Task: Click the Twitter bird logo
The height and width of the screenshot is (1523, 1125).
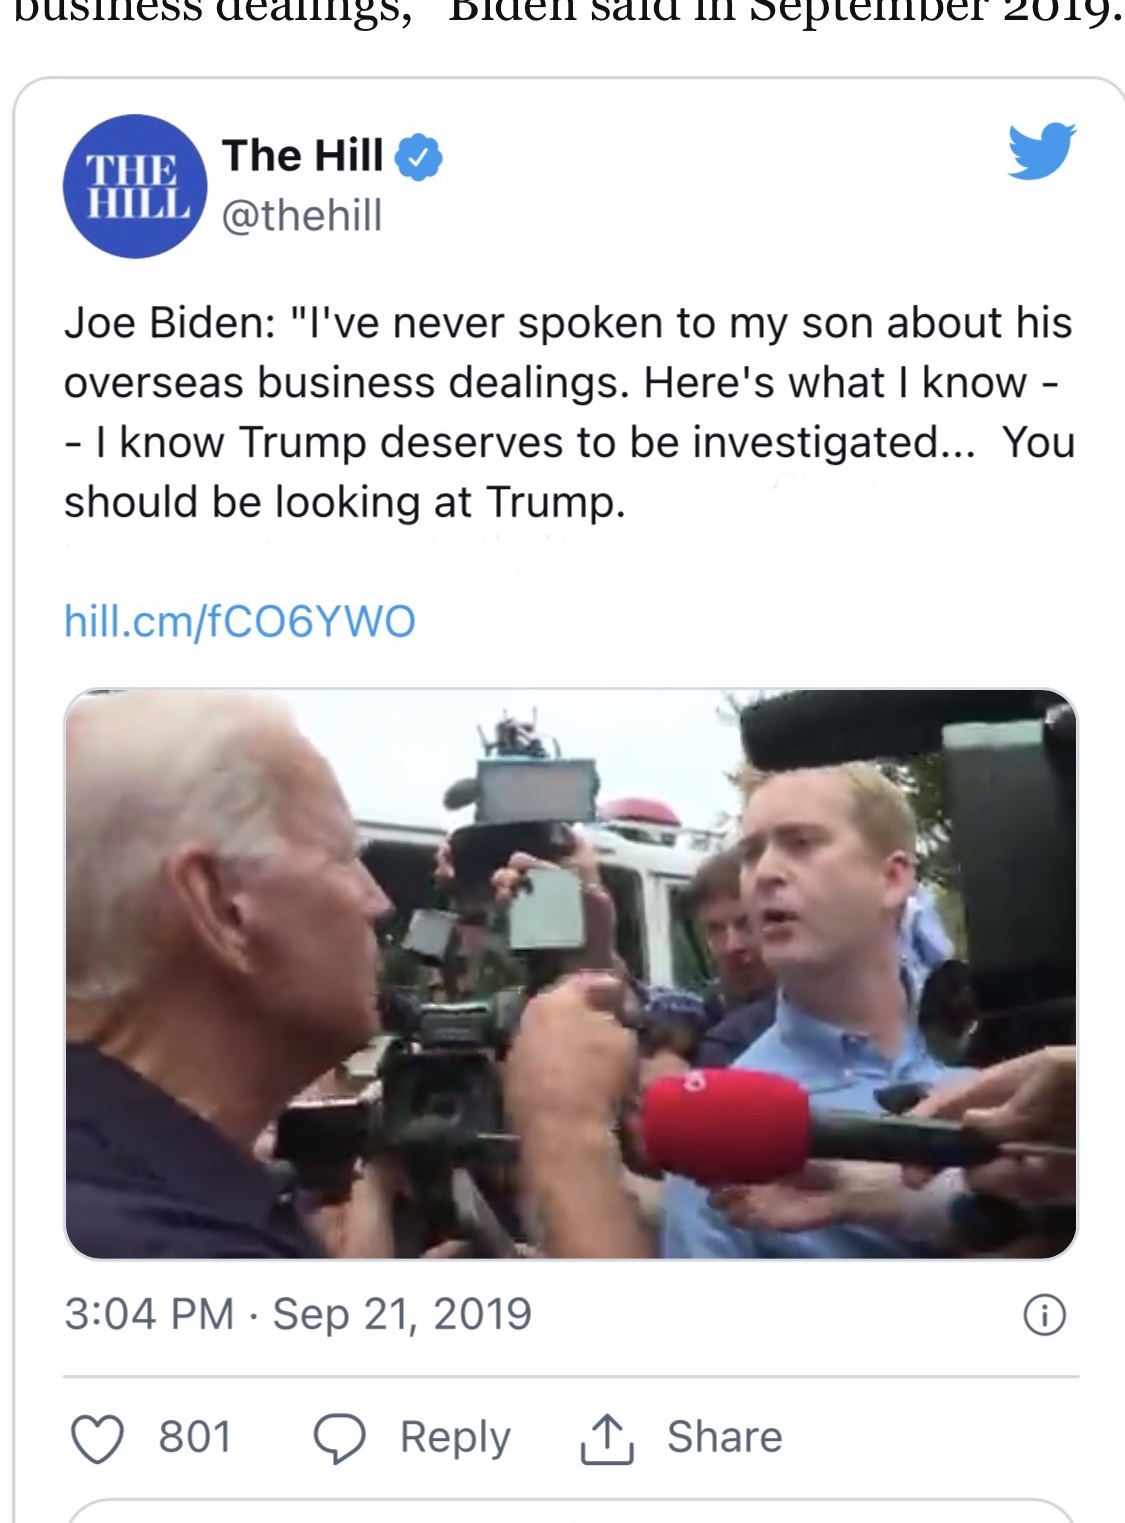Action: point(1041,151)
